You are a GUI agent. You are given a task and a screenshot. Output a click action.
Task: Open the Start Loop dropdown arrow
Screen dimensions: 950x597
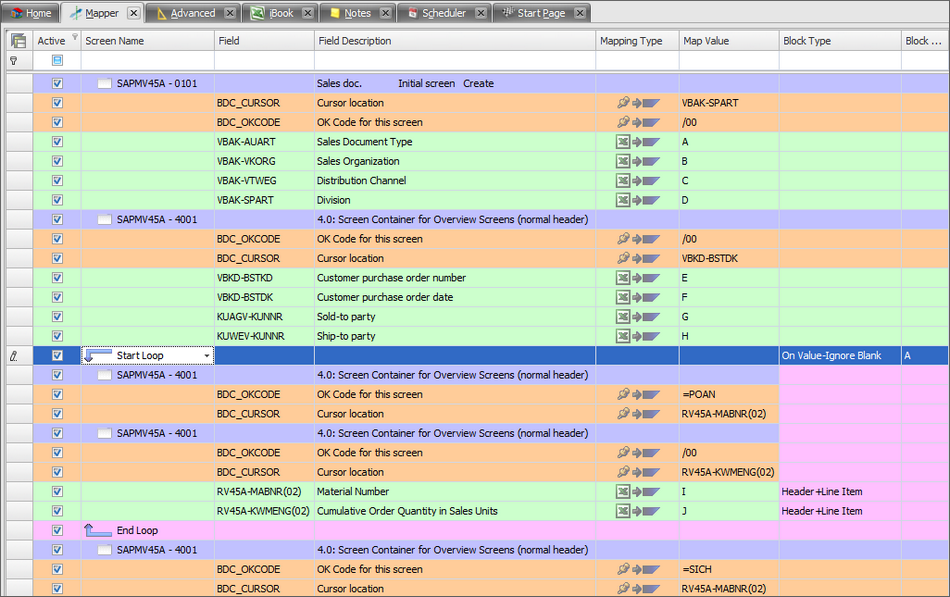(207, 356)
